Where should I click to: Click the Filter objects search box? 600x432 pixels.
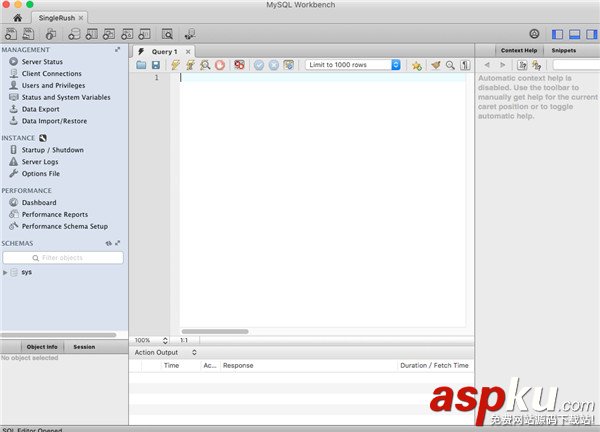(63, 258)
